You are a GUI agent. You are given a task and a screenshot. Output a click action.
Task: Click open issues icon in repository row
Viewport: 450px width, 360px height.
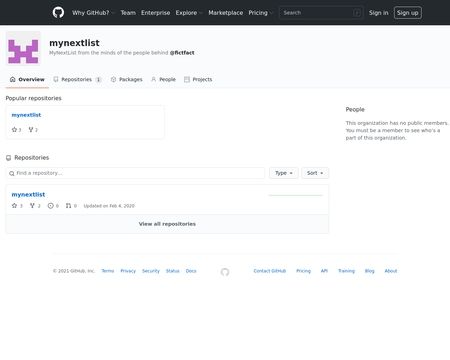51,206
